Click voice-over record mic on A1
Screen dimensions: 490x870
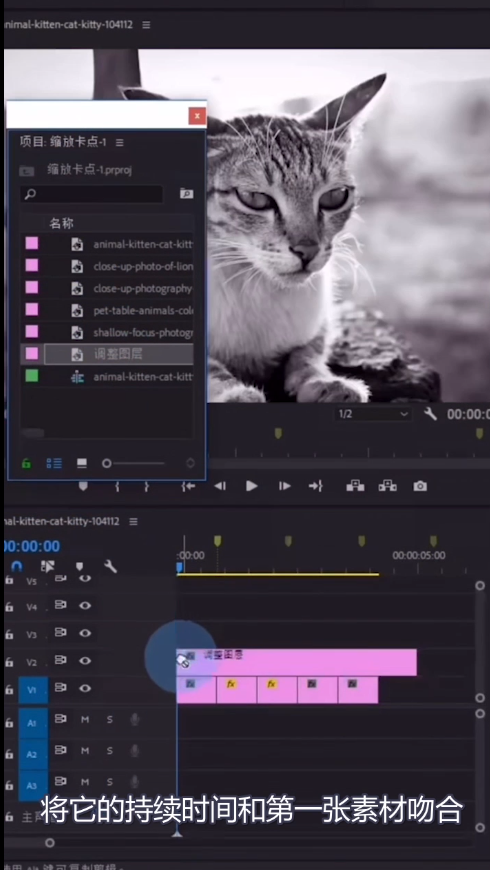click(134, 720)
